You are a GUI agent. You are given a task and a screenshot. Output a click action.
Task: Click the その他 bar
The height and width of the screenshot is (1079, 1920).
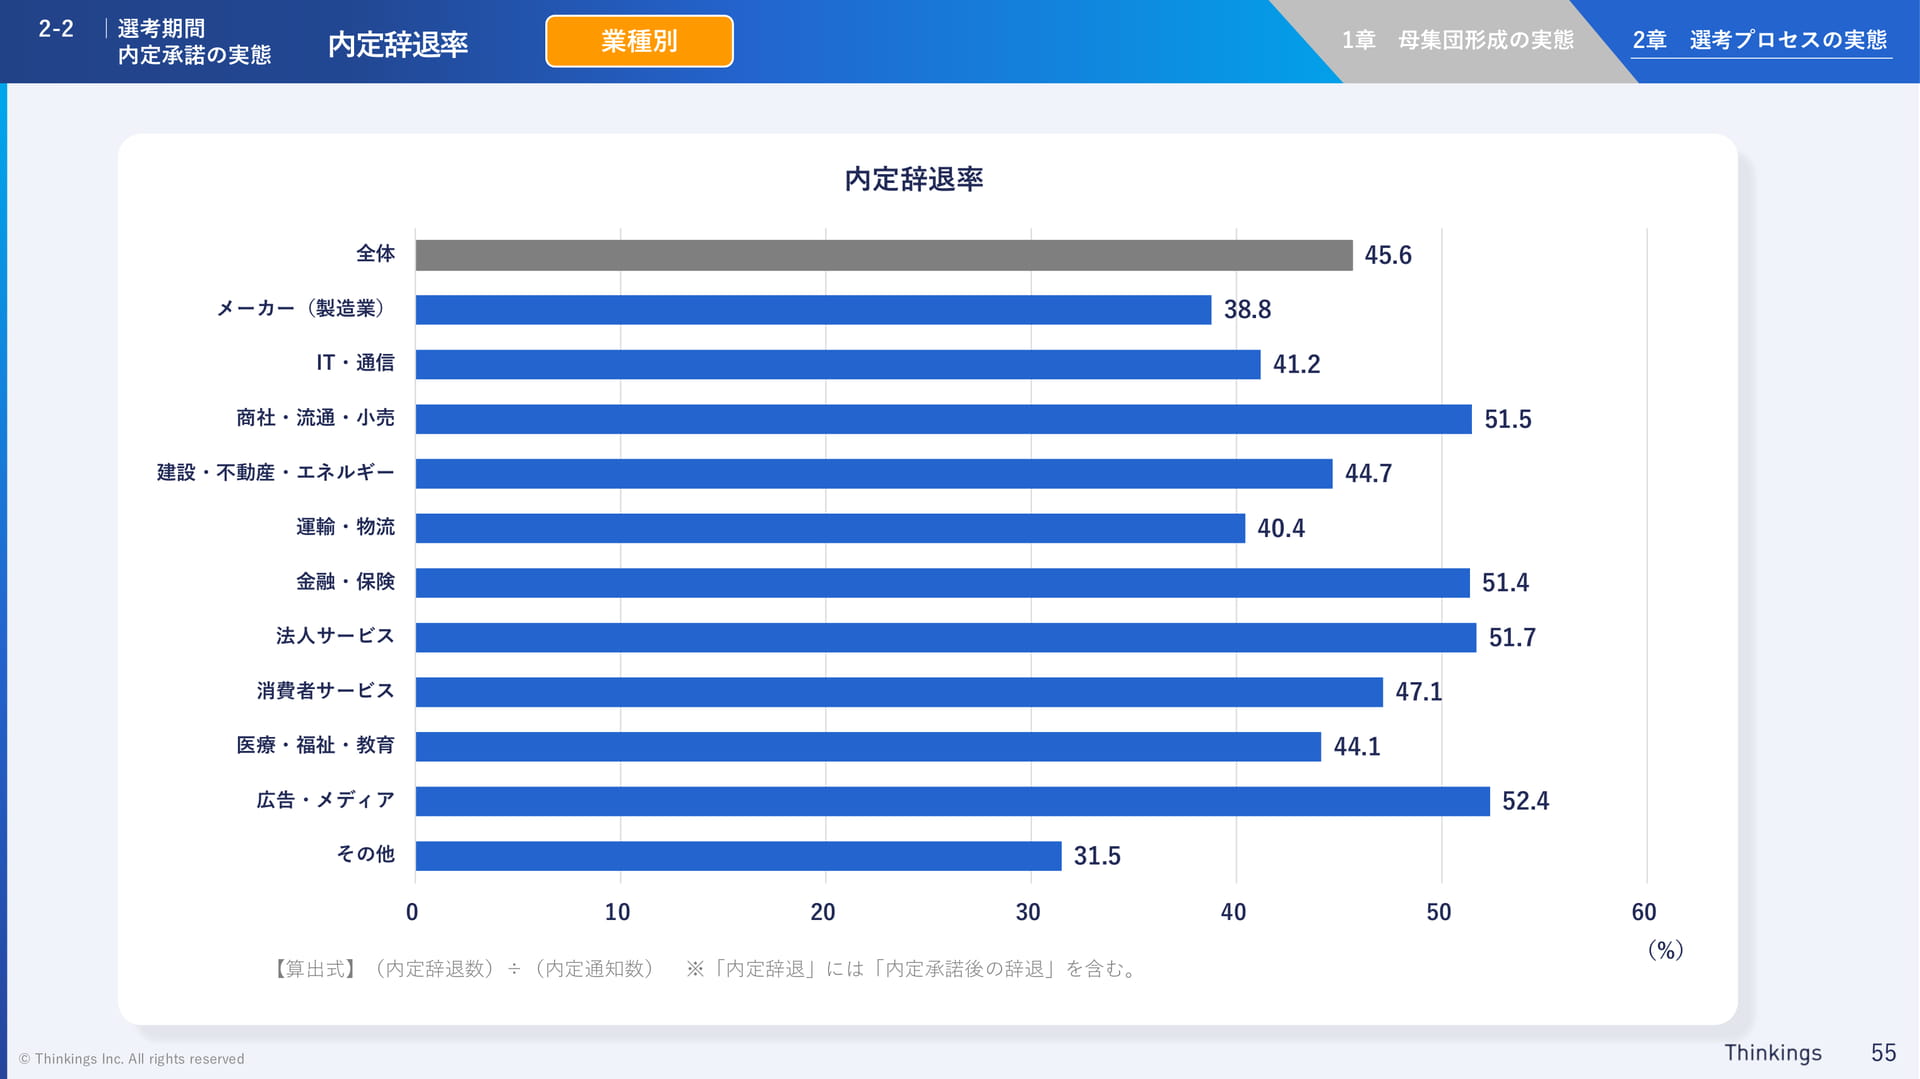coord(739,856)
